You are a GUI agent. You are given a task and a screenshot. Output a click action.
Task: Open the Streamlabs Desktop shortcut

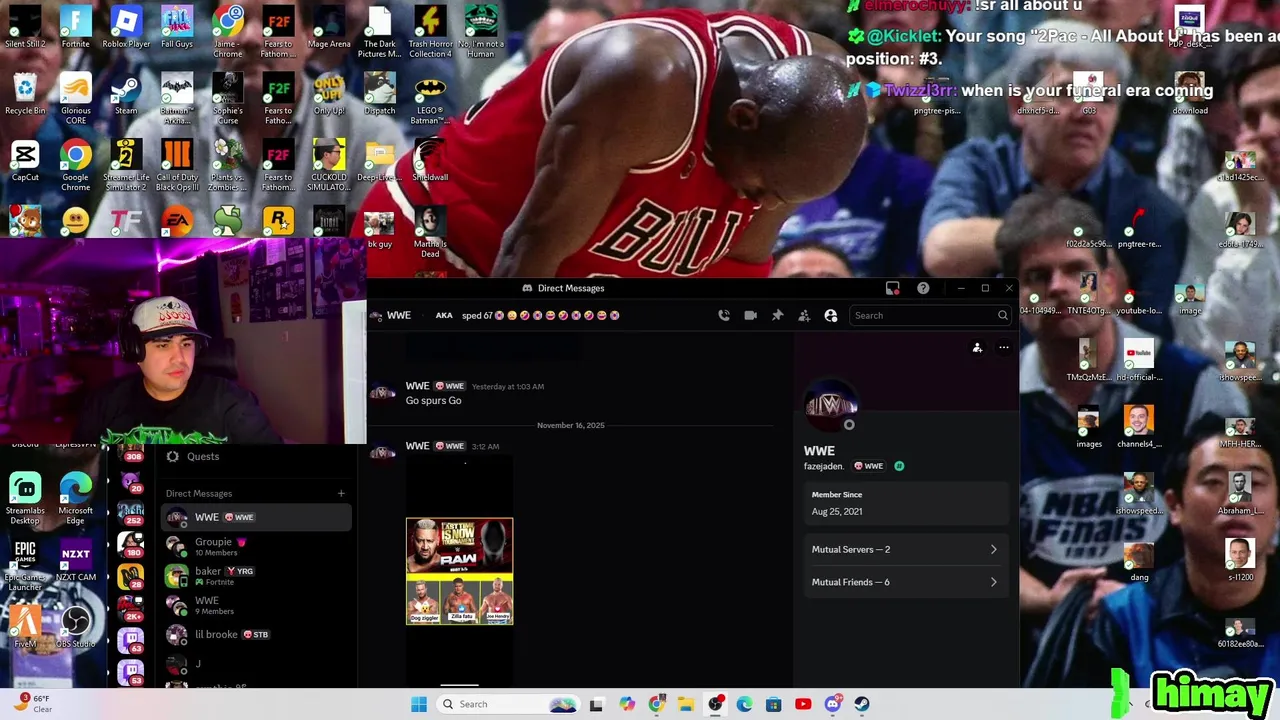tap(25, 498)
